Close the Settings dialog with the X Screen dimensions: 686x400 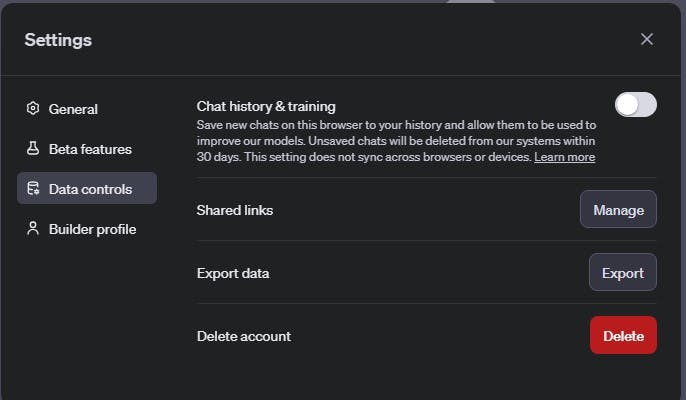pyautogui.click(x=647, y=39)
